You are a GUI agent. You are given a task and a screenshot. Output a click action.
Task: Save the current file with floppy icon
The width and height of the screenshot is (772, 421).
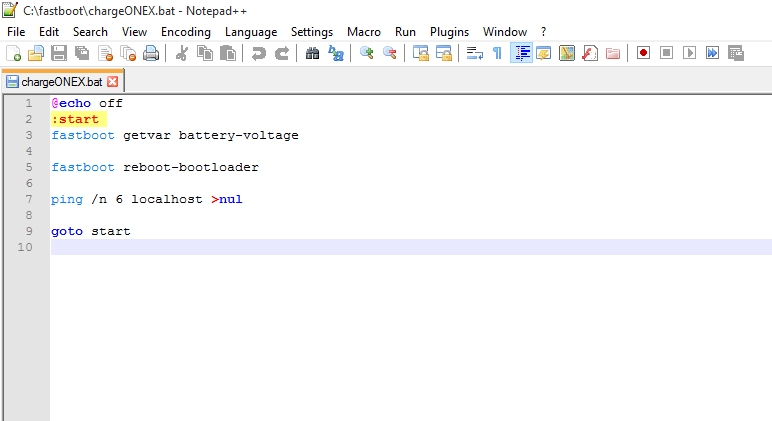point(59,53)
